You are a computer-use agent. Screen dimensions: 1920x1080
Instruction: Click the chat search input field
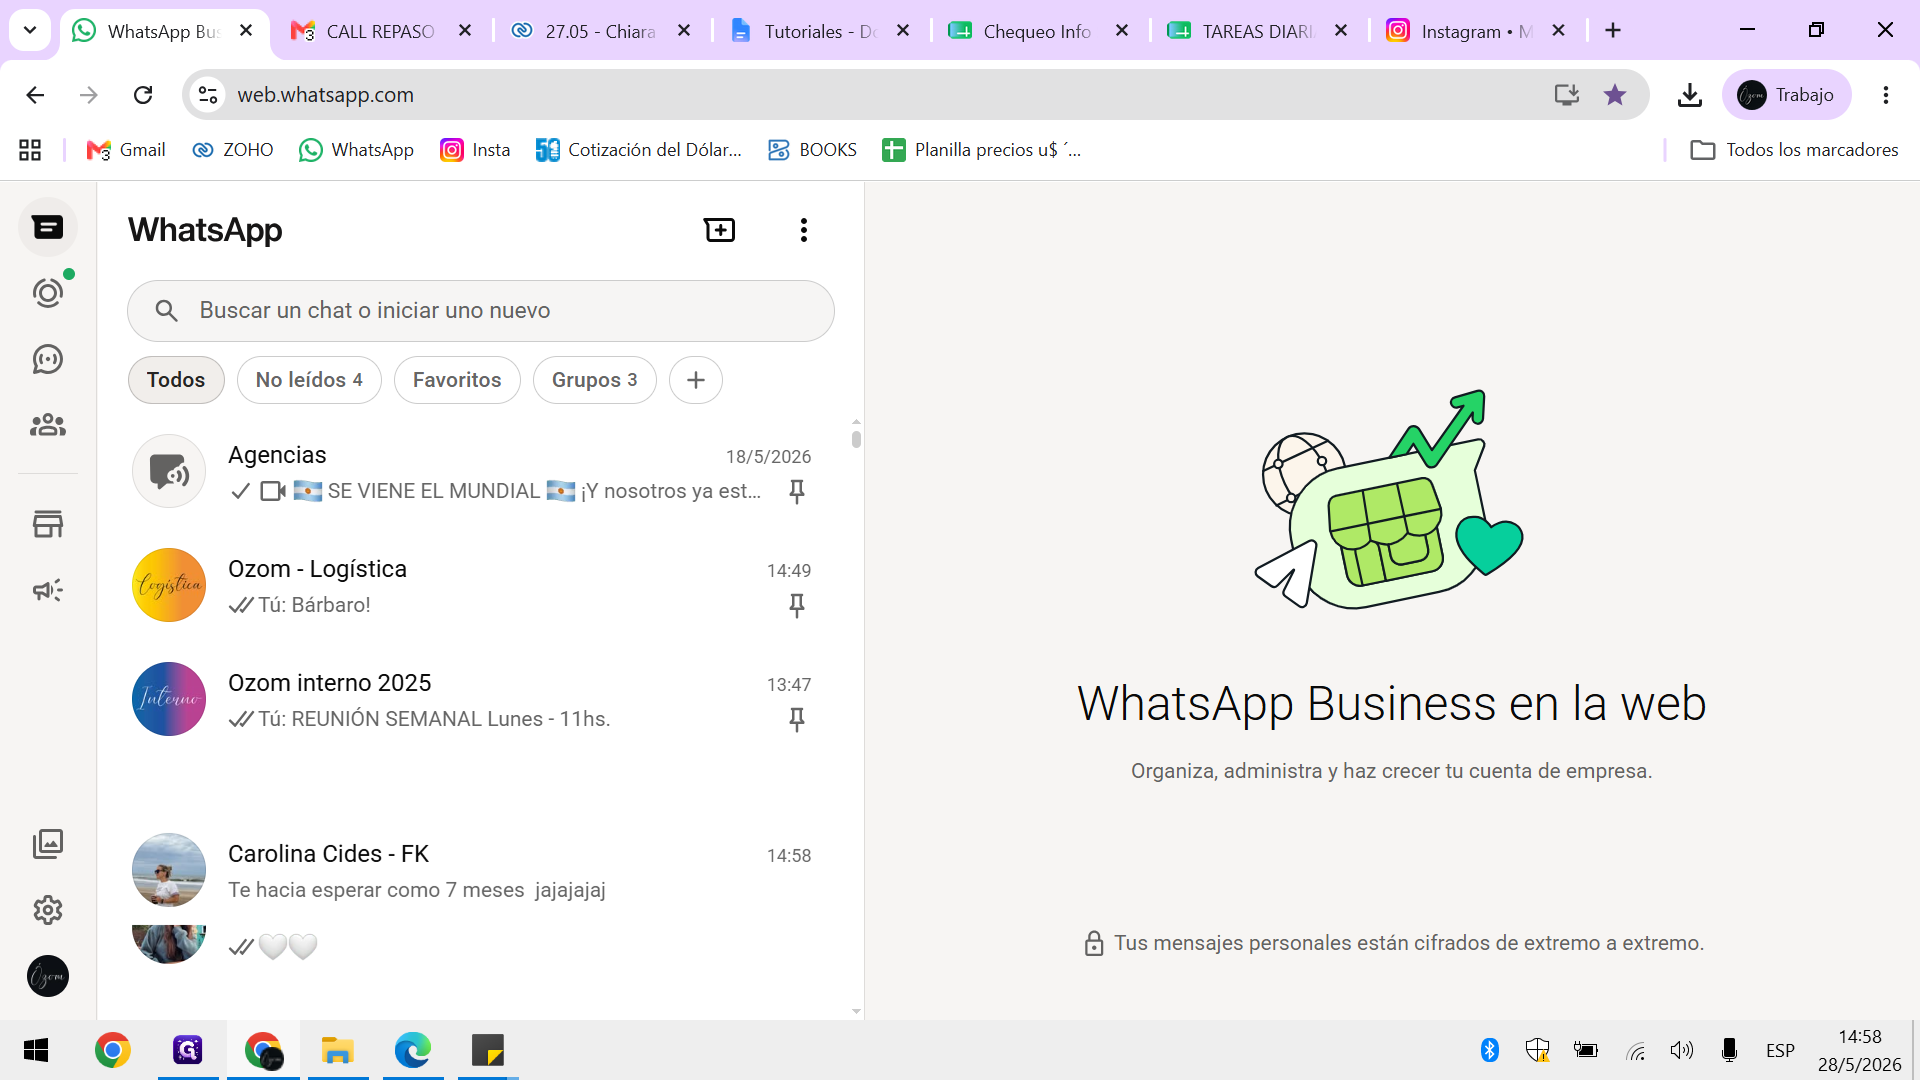click(481, 311)
